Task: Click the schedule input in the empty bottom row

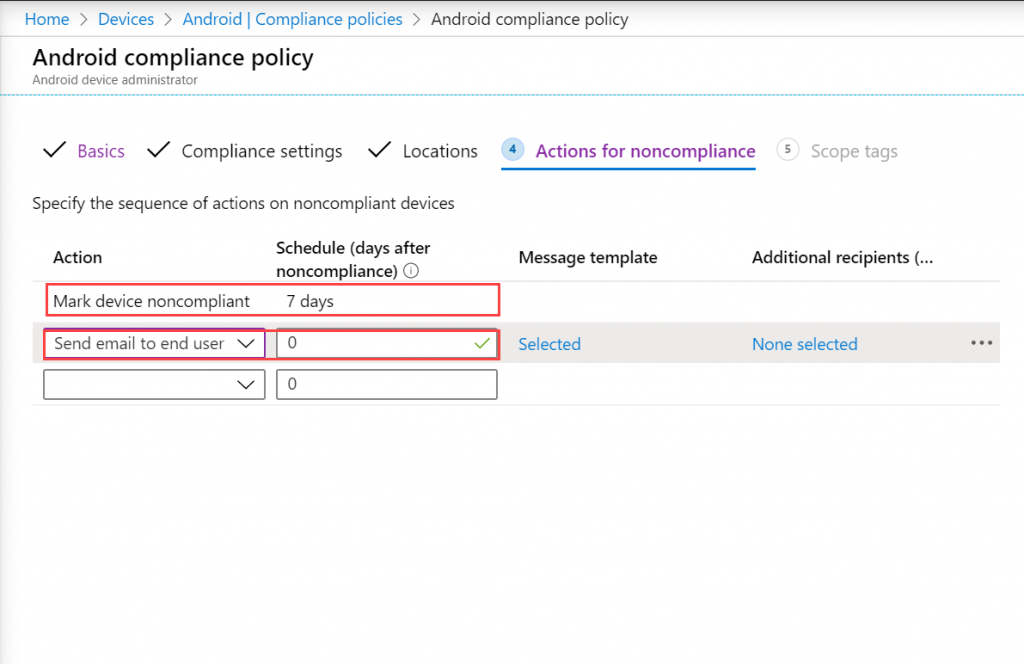Action: [x=386, y=384]
